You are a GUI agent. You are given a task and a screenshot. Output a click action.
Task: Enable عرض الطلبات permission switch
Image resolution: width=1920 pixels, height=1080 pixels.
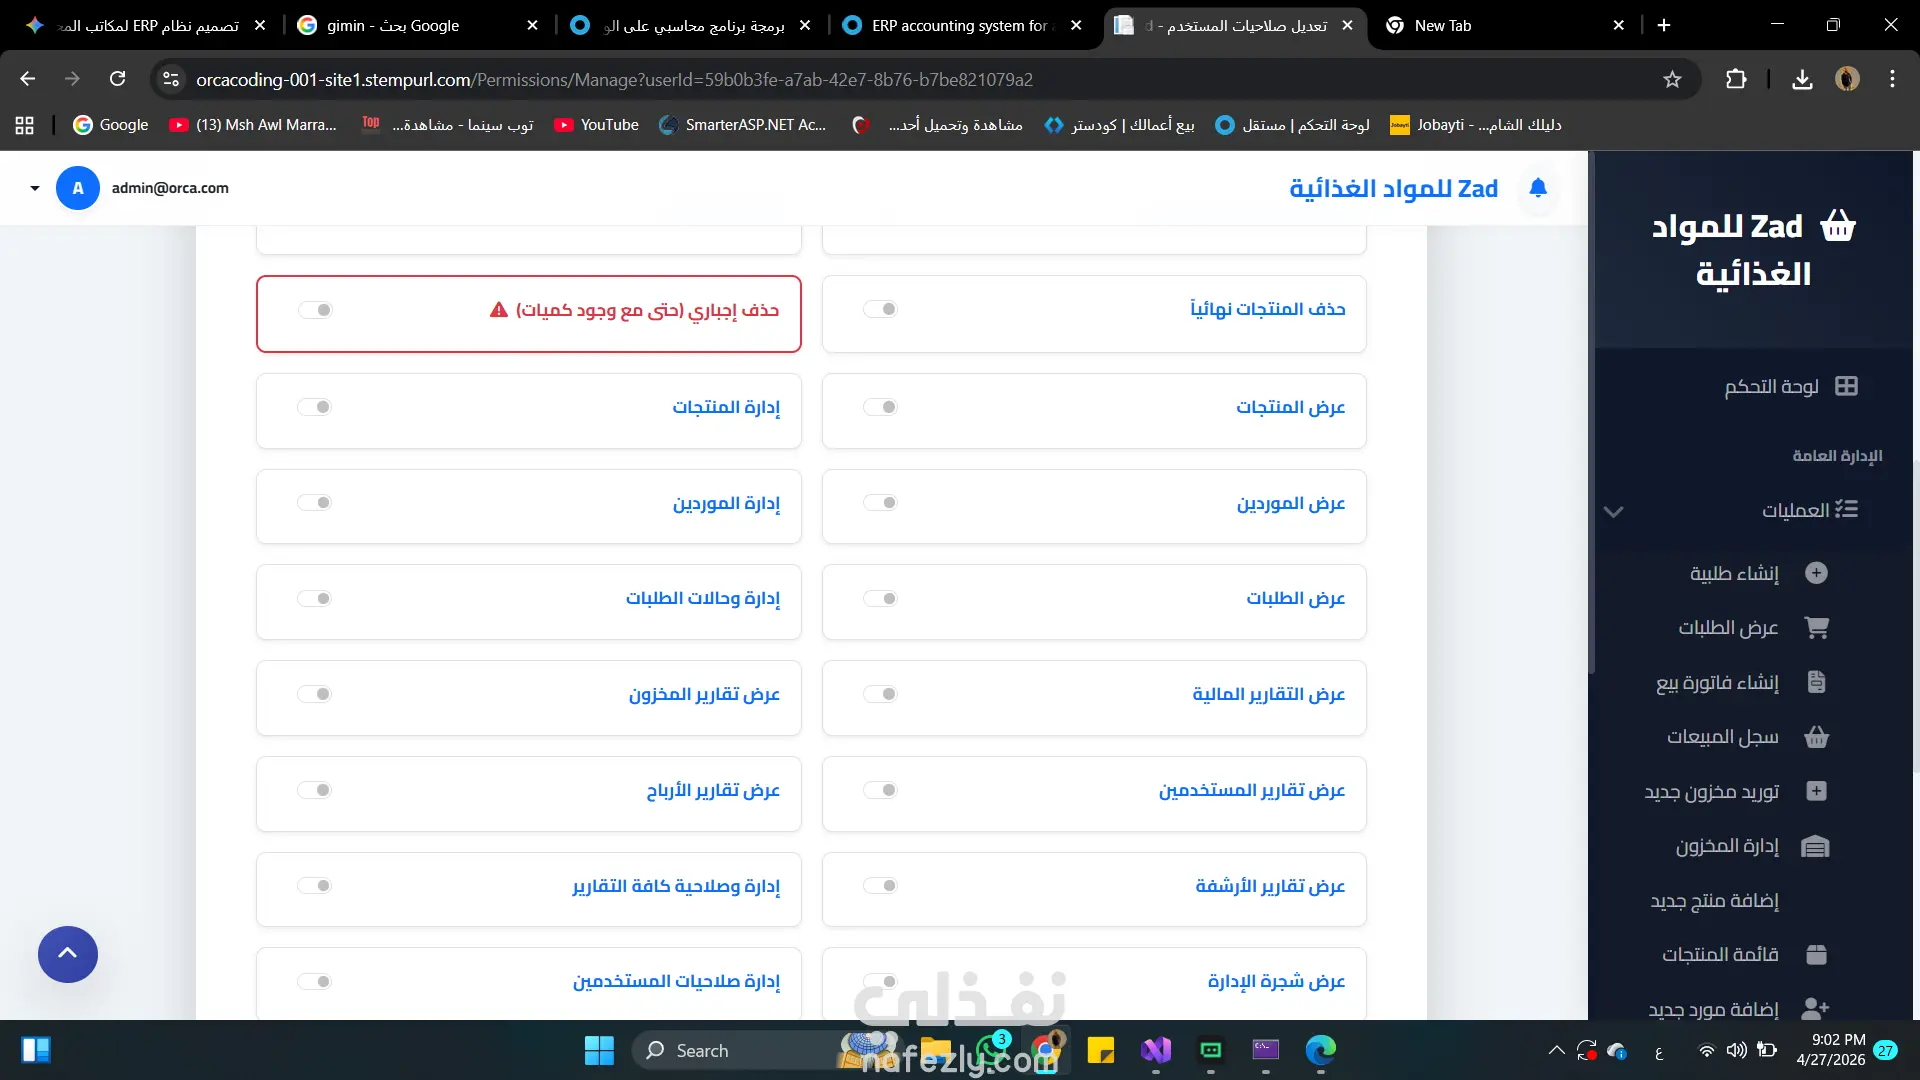point(880,598)
